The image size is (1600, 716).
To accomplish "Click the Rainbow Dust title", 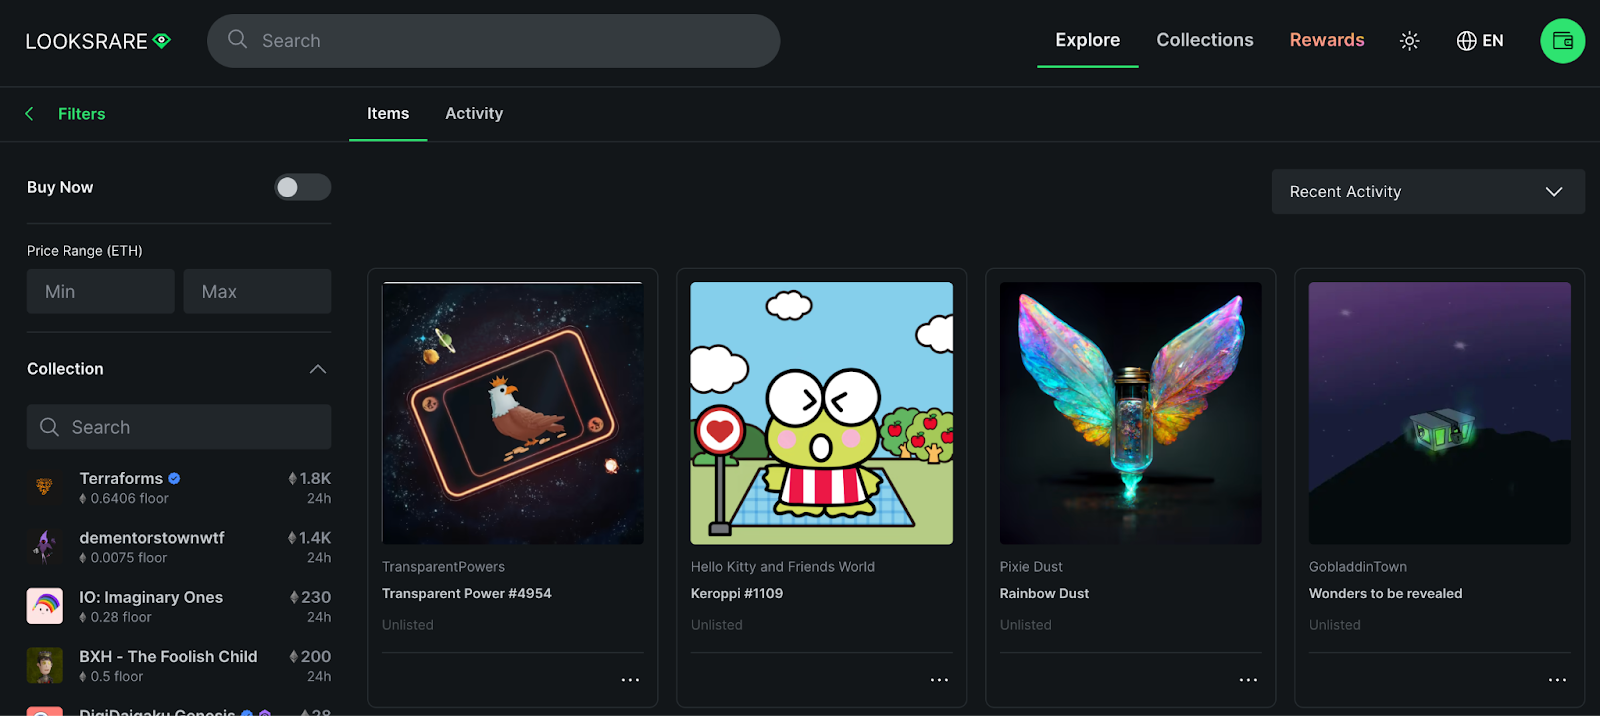I will [1045, 593].
